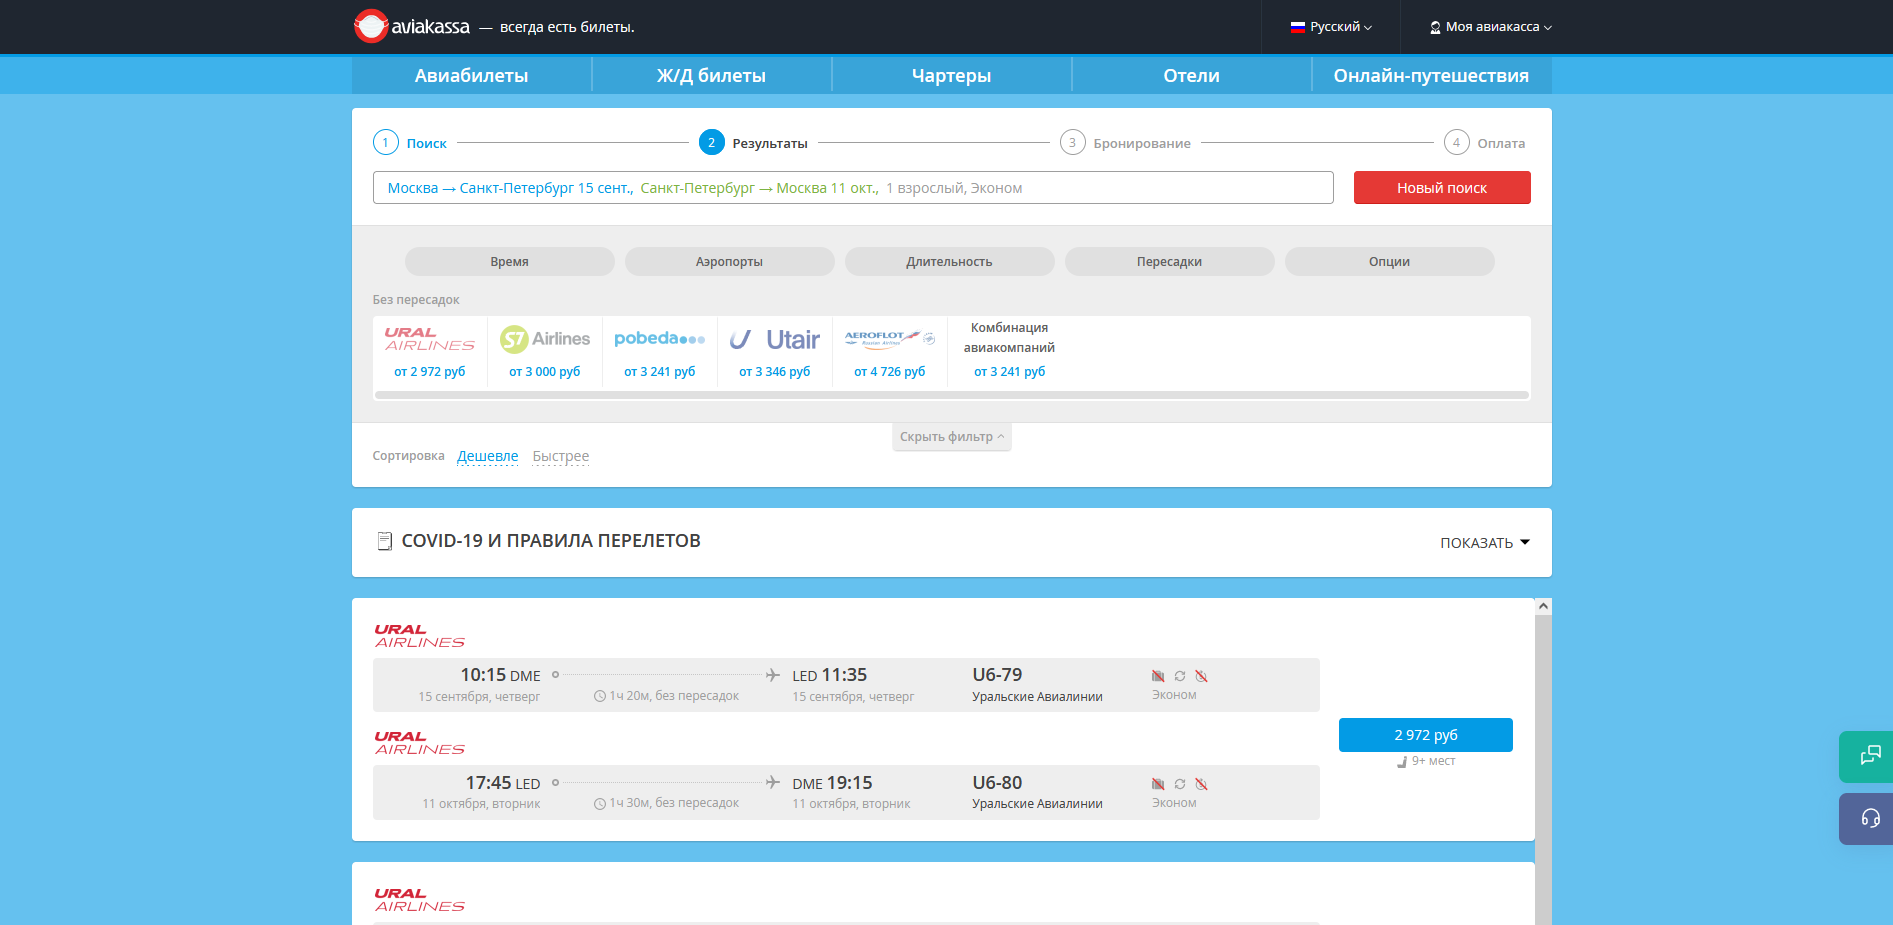Click no-refund icon on flight U6-80
Image resolution: width=1893 pixels, height=925 pixels.
tap(1202, 784)
